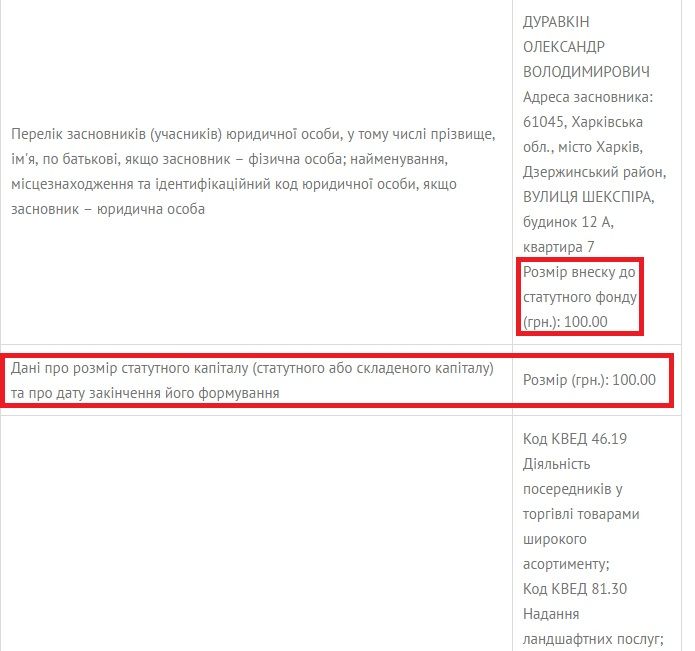Click 'Діяльність посередників у торгівлі' description
This screenshot has width=695, height=651.
coord(581,489)
